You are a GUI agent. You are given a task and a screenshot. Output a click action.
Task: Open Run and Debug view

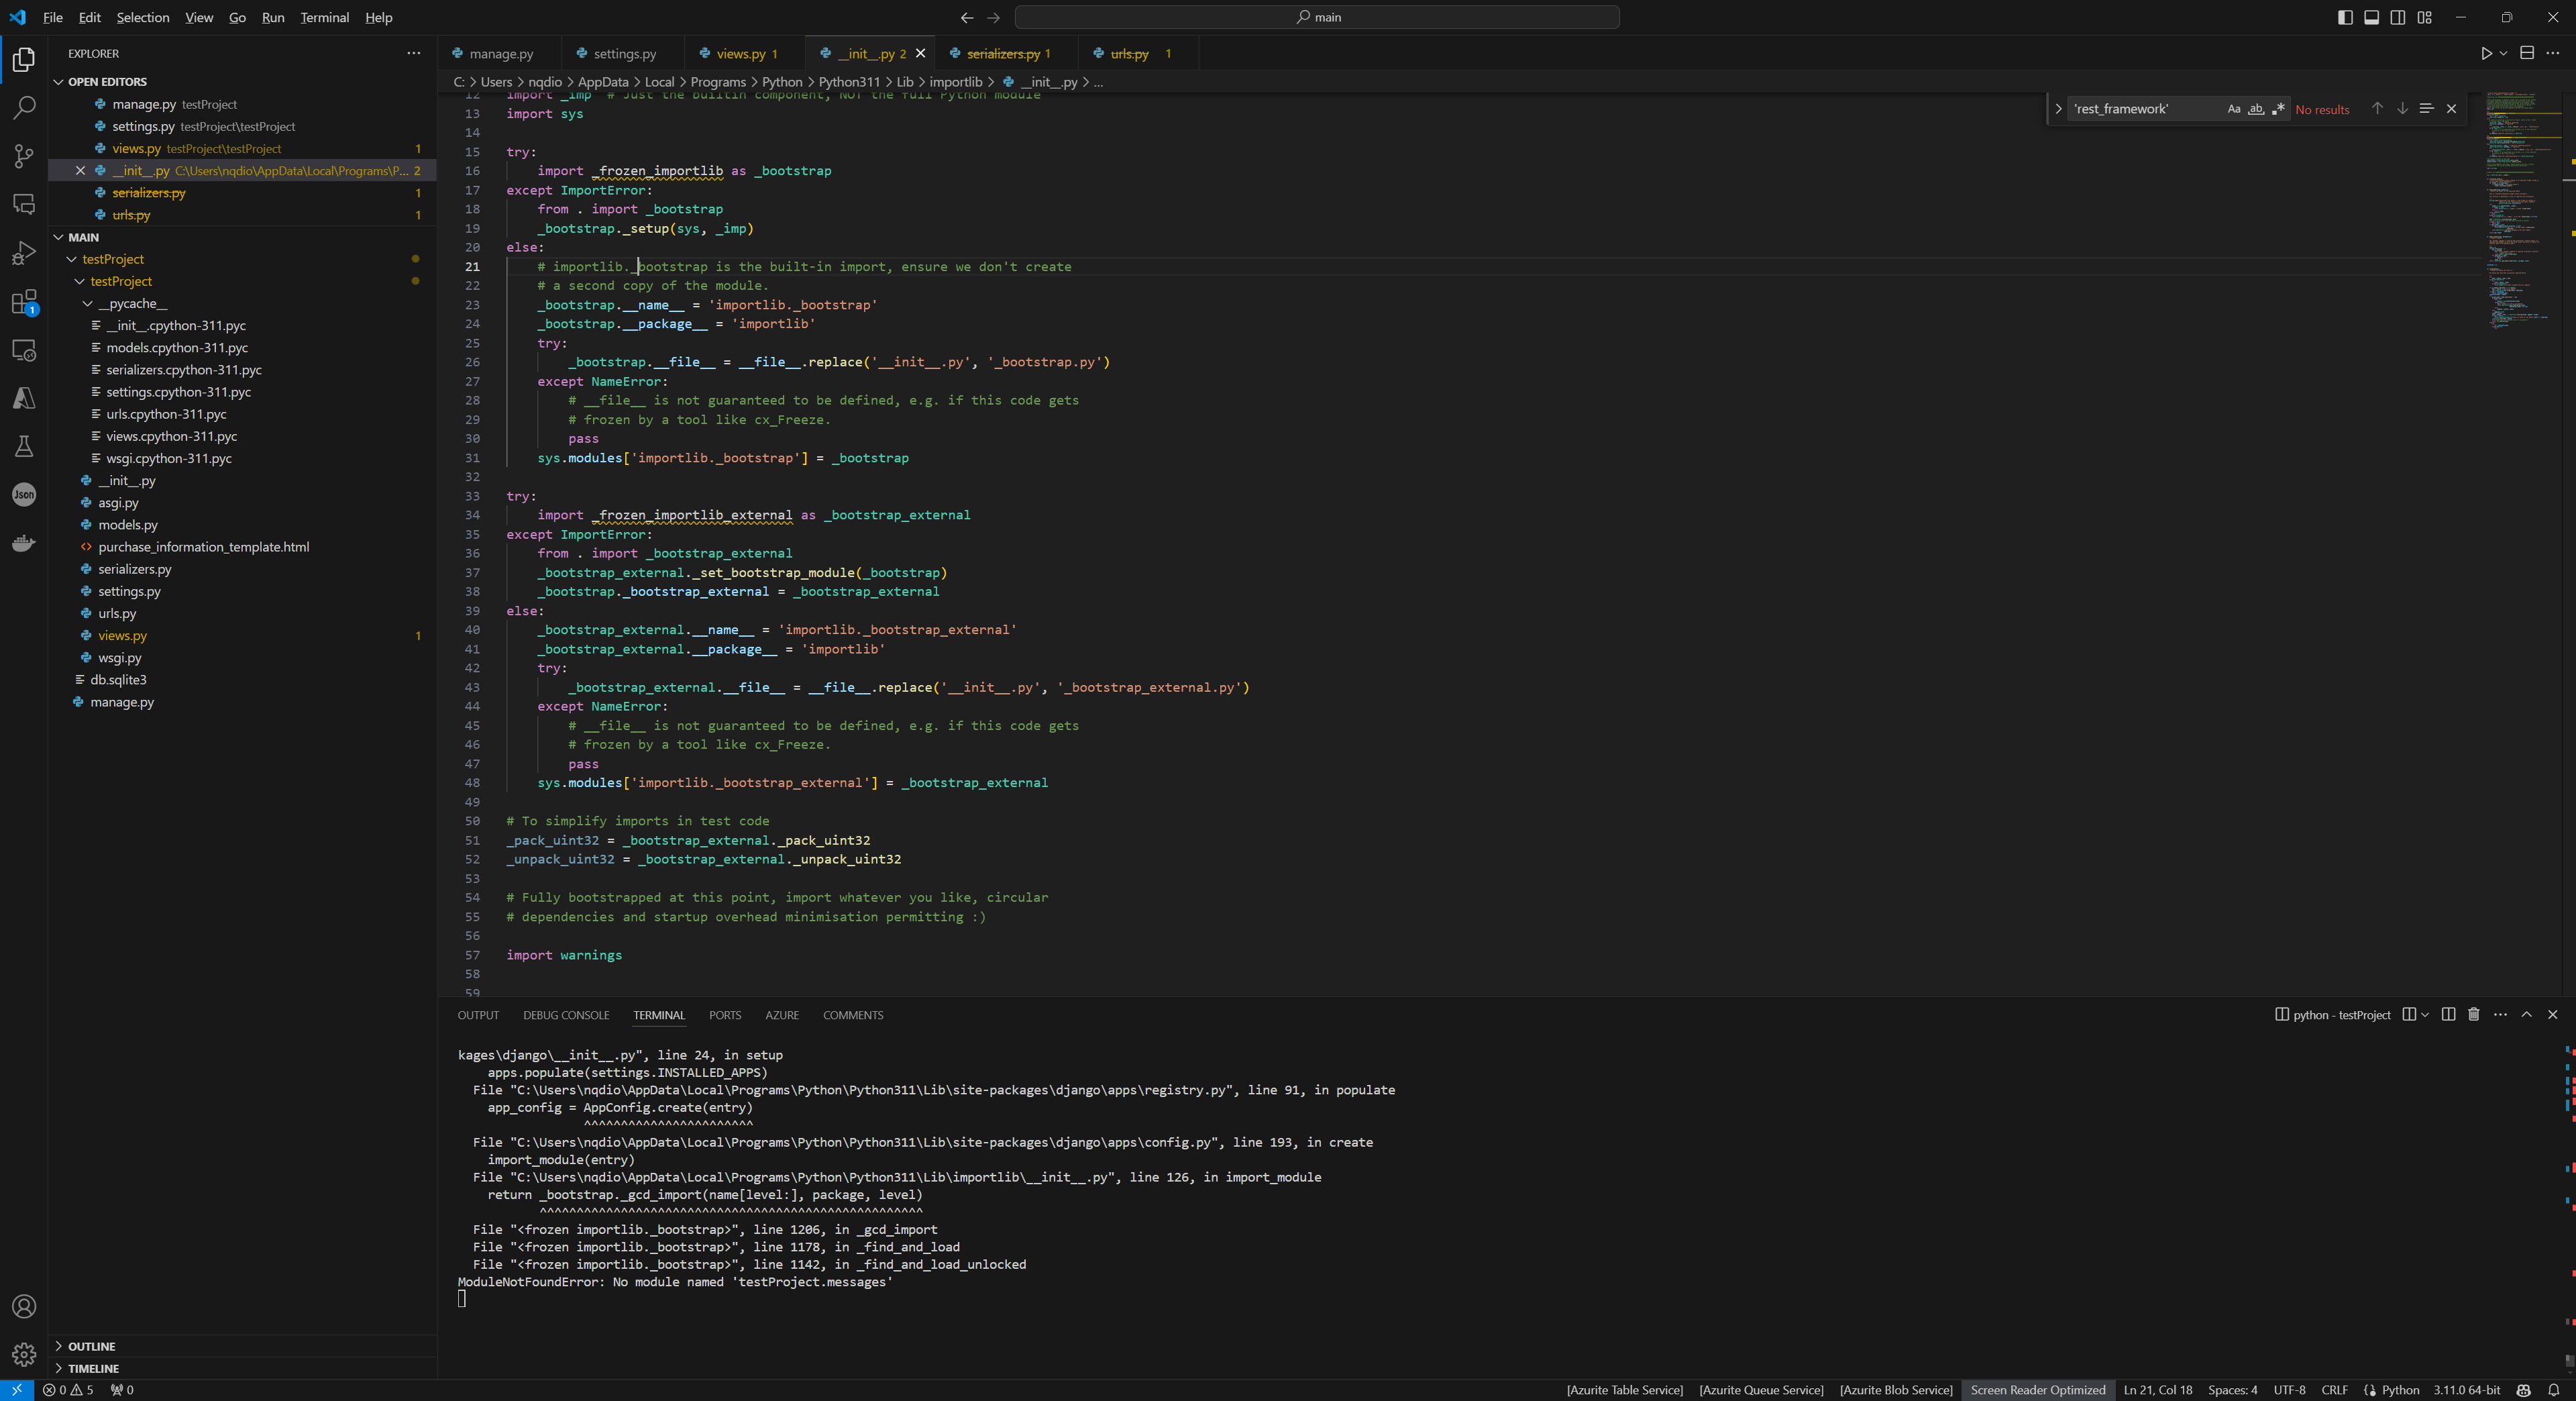24,254
